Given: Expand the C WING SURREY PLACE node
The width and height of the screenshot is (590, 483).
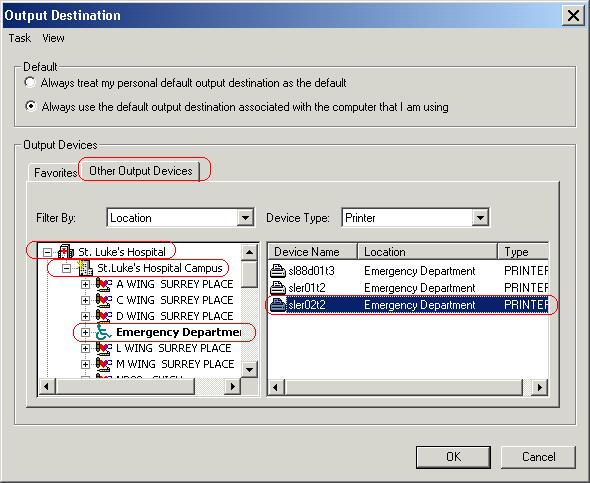Looking at the screenshot, I should pyautogui.click(x=85, y=301).
